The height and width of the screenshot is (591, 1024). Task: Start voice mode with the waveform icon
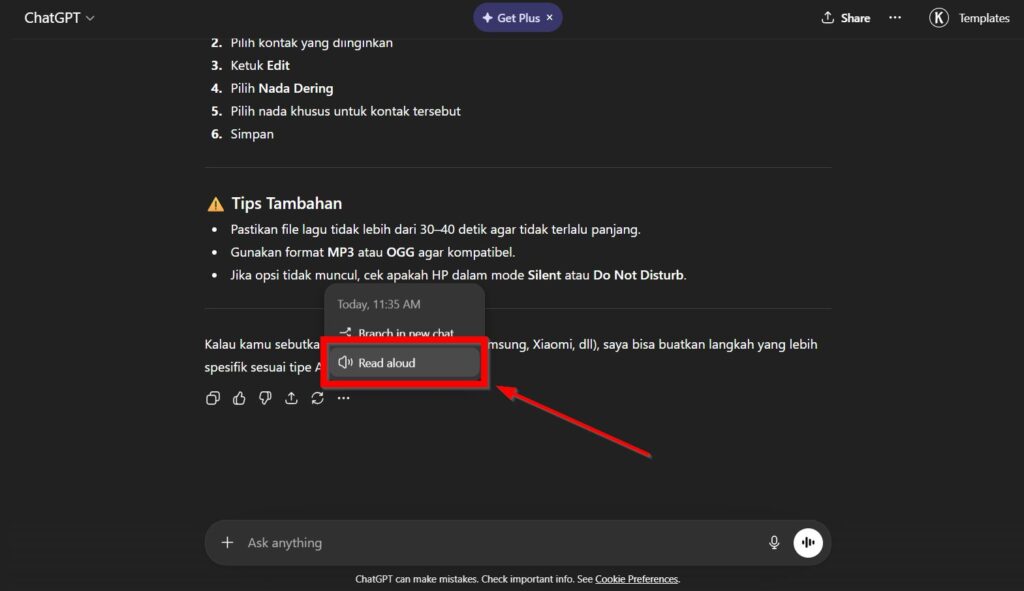(x=808, y=542)
